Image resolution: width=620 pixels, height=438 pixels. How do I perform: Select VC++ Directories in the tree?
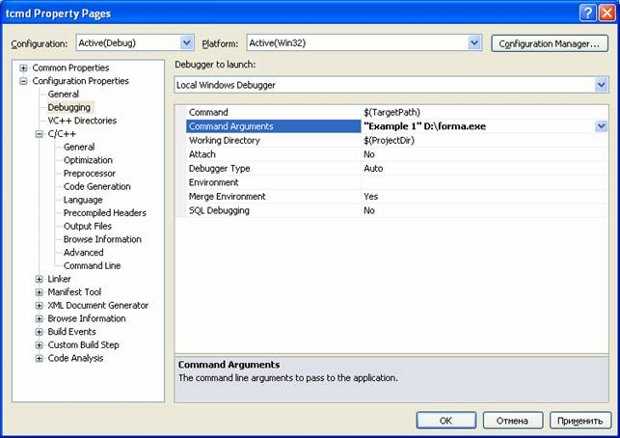tap(82, 121)
